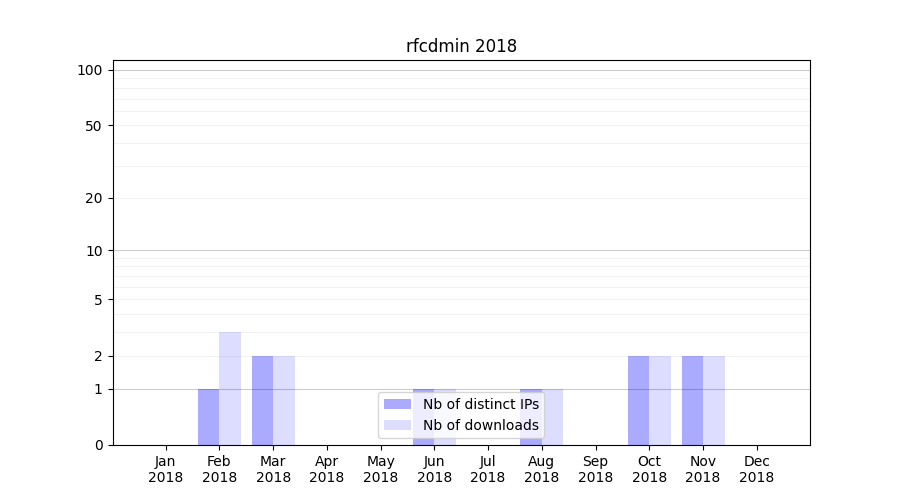This screenshot has height=500, width=900.
Task: Select the November distinct IPs bar
Action: click(x=692, y=400)
